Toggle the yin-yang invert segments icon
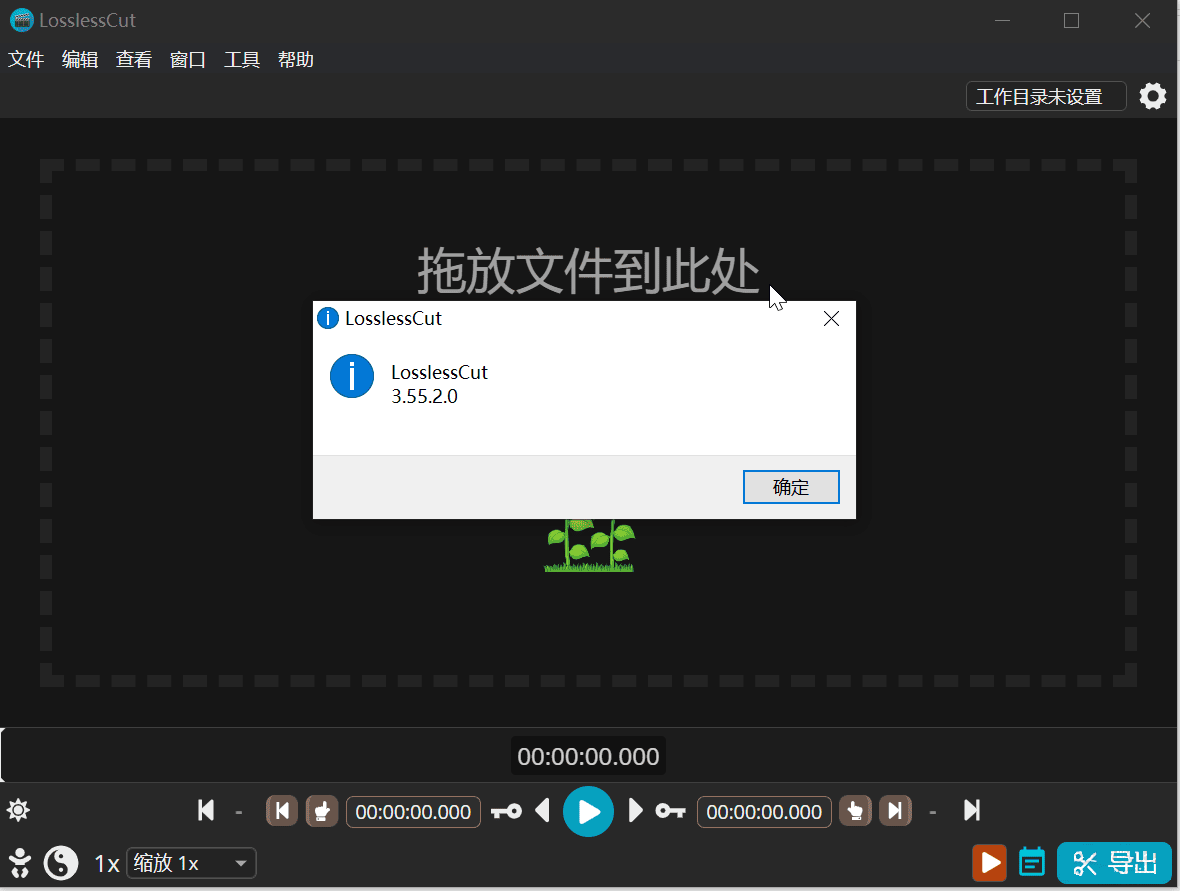Screen dimensions: 1180x891 [61, 863]
